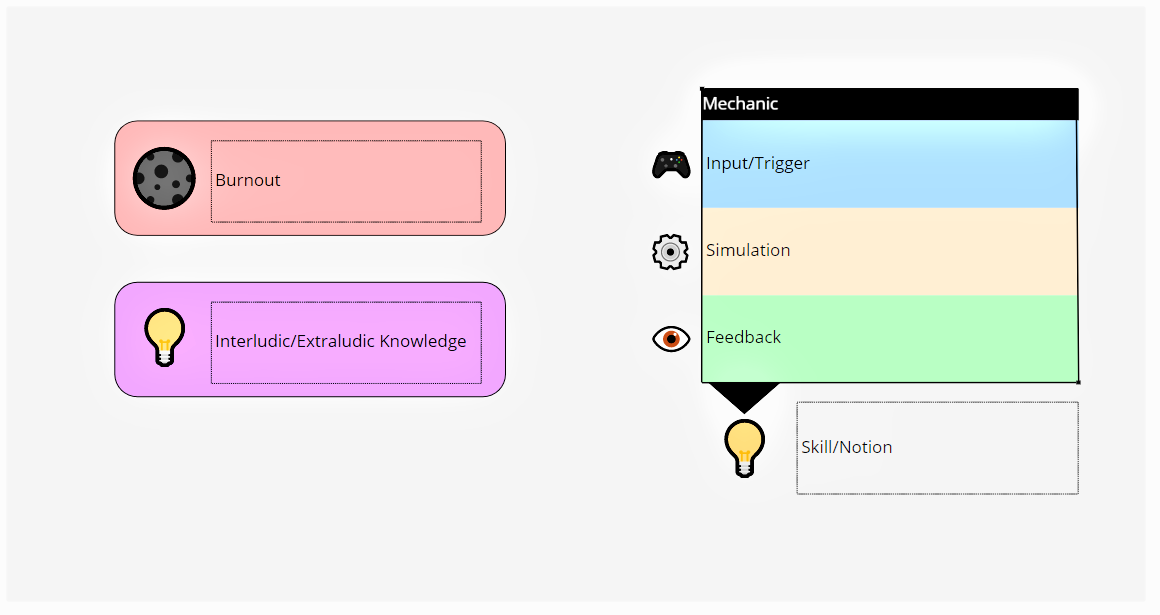
Task: Click the gamepad icon beside Input/Trigger
Action: [671, 164]
